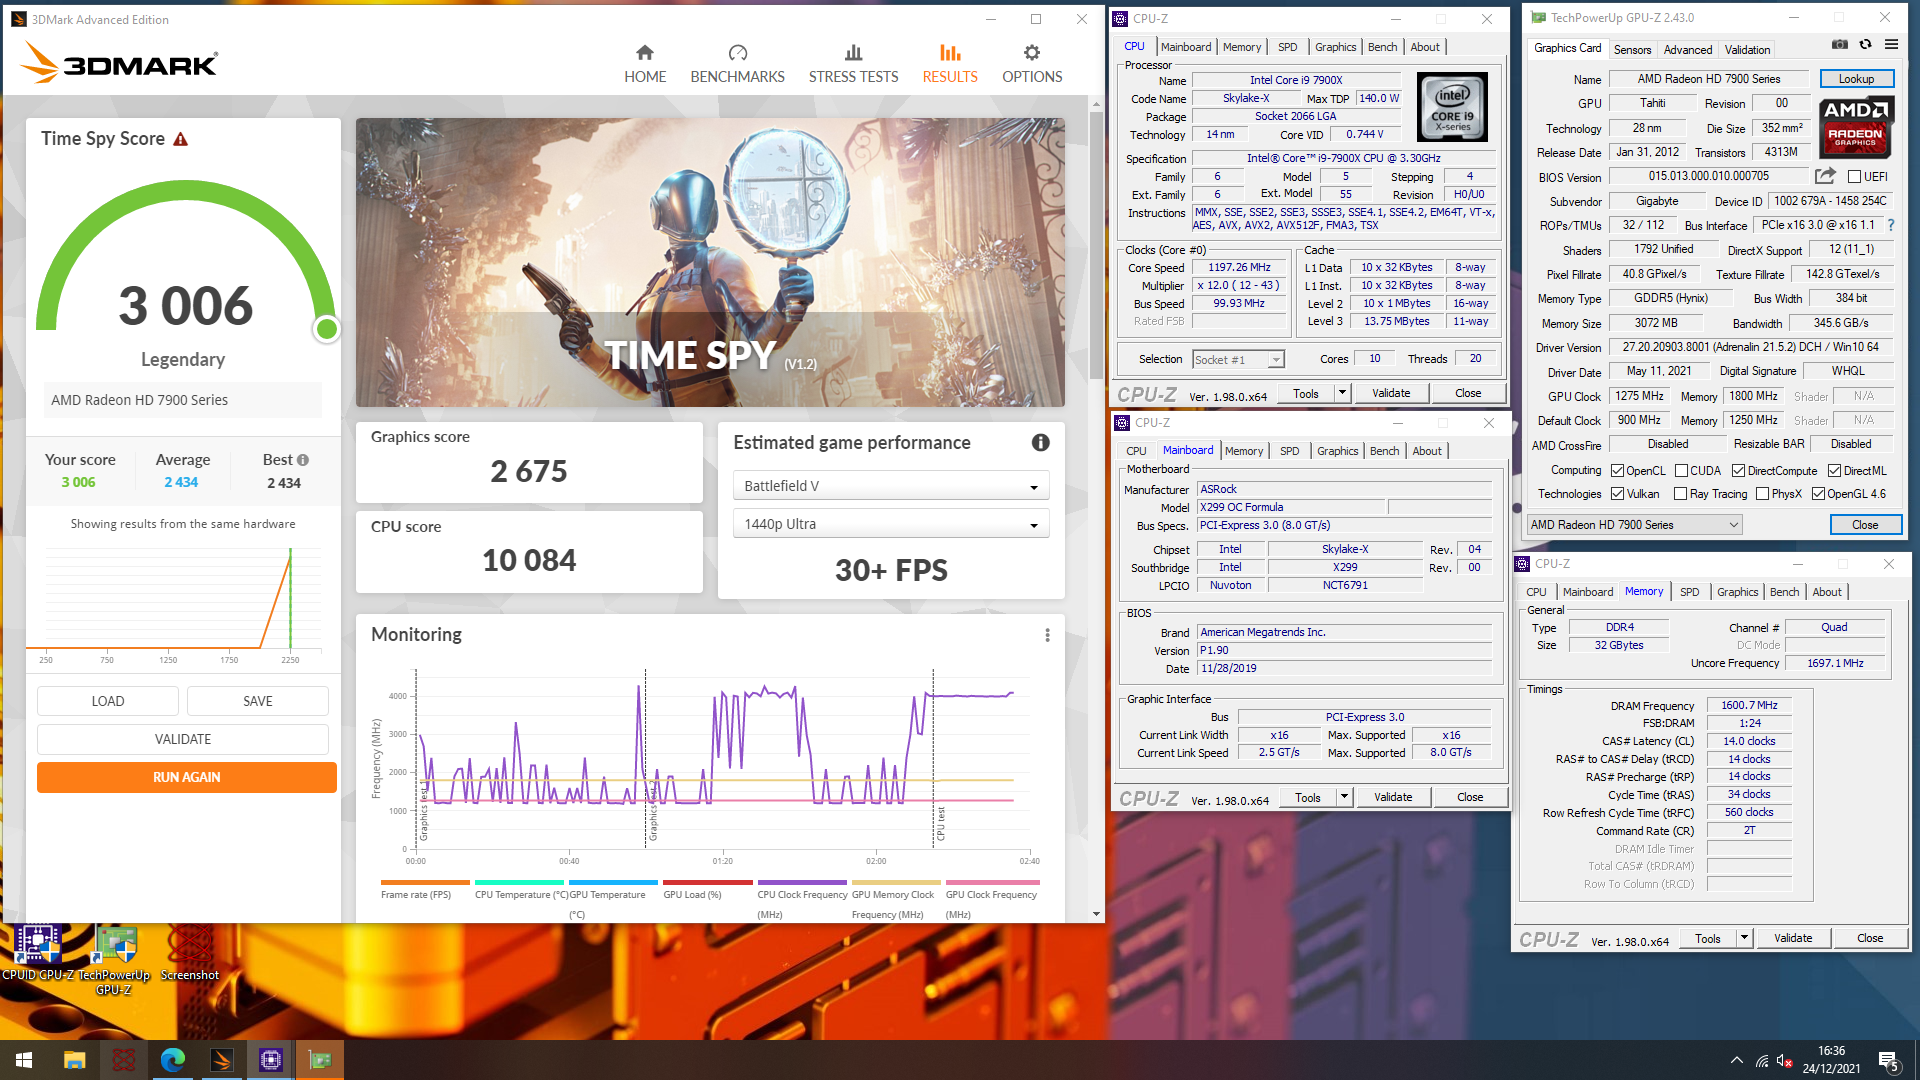This screenshot has width=1920, height=1080.
Task: Toggle Vulkan checkbox in GPU-Z
Action: click(x=1617, y=494)
